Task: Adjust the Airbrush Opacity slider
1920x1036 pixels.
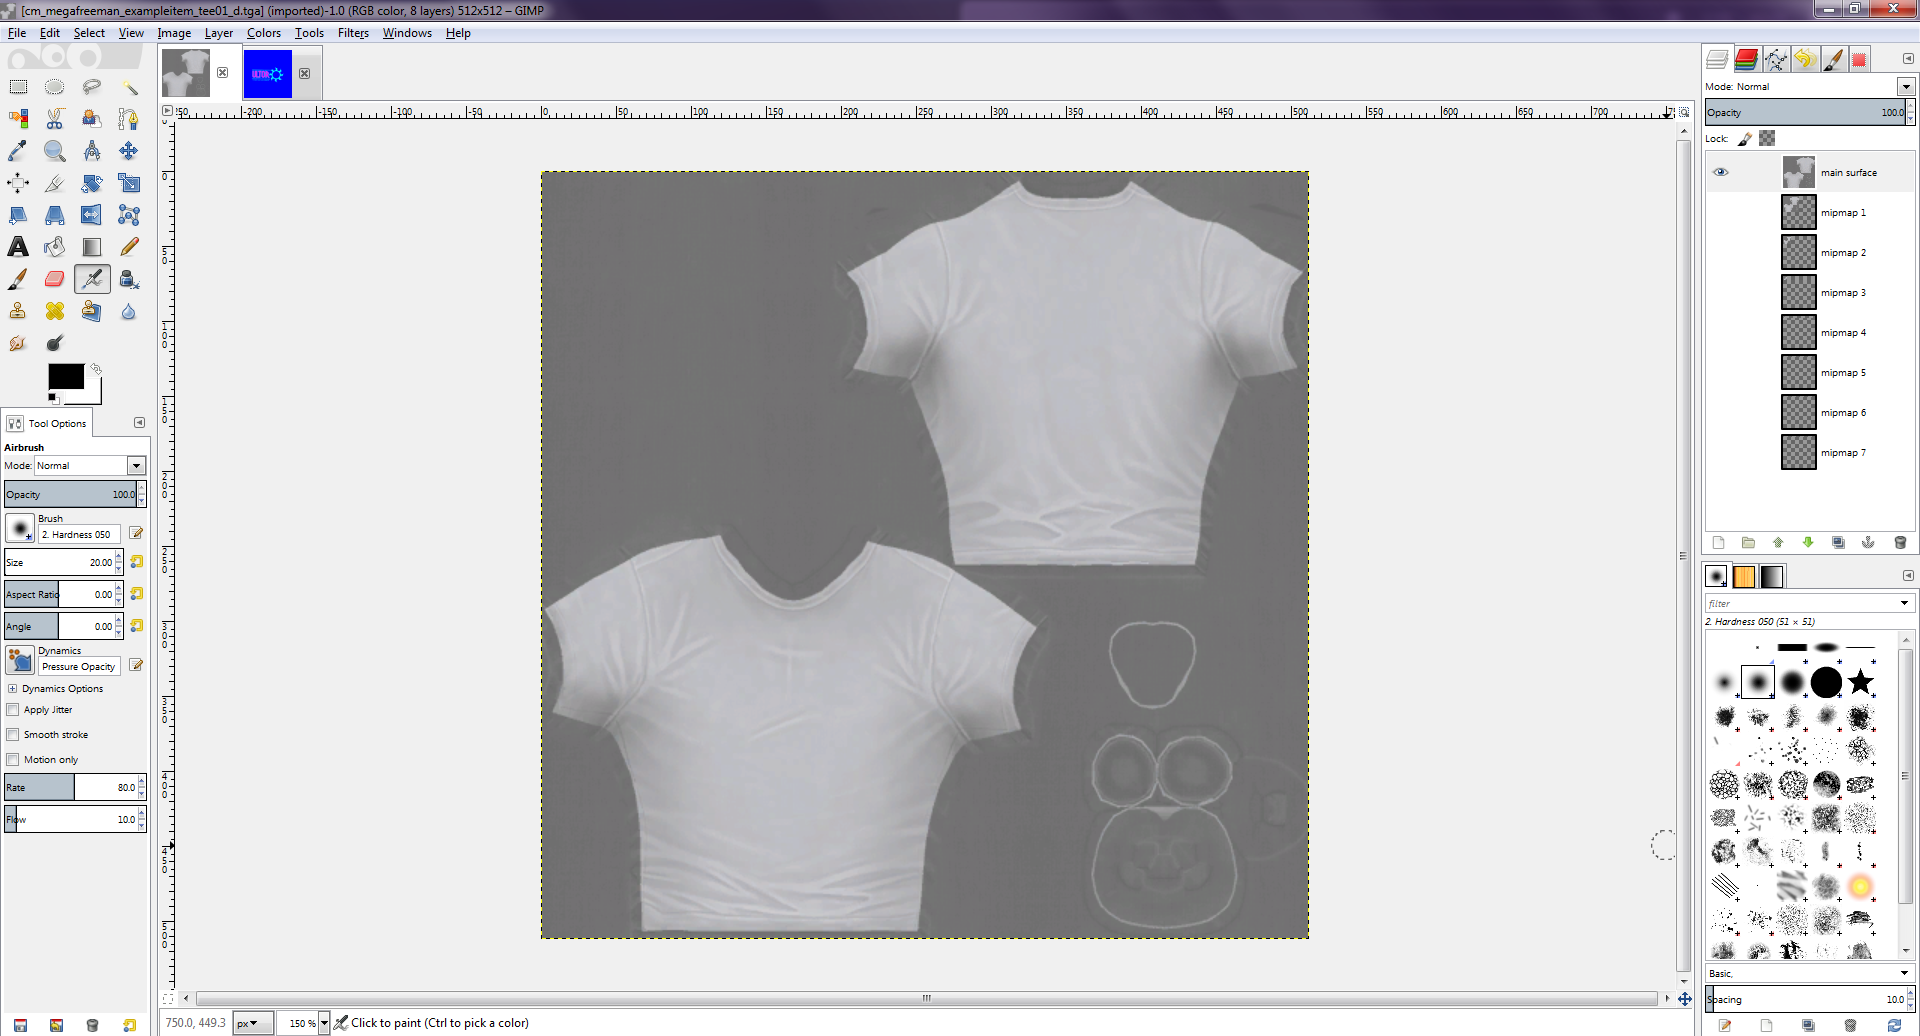Action: pos(71,494)
